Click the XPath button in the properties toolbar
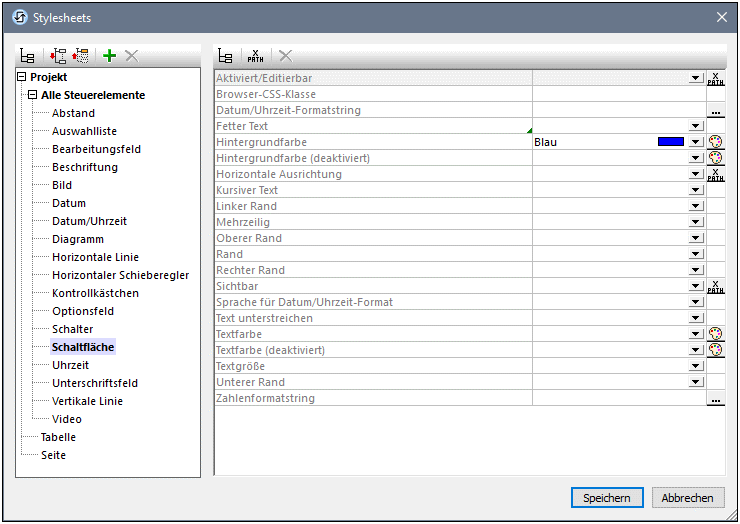 [256, 57]
